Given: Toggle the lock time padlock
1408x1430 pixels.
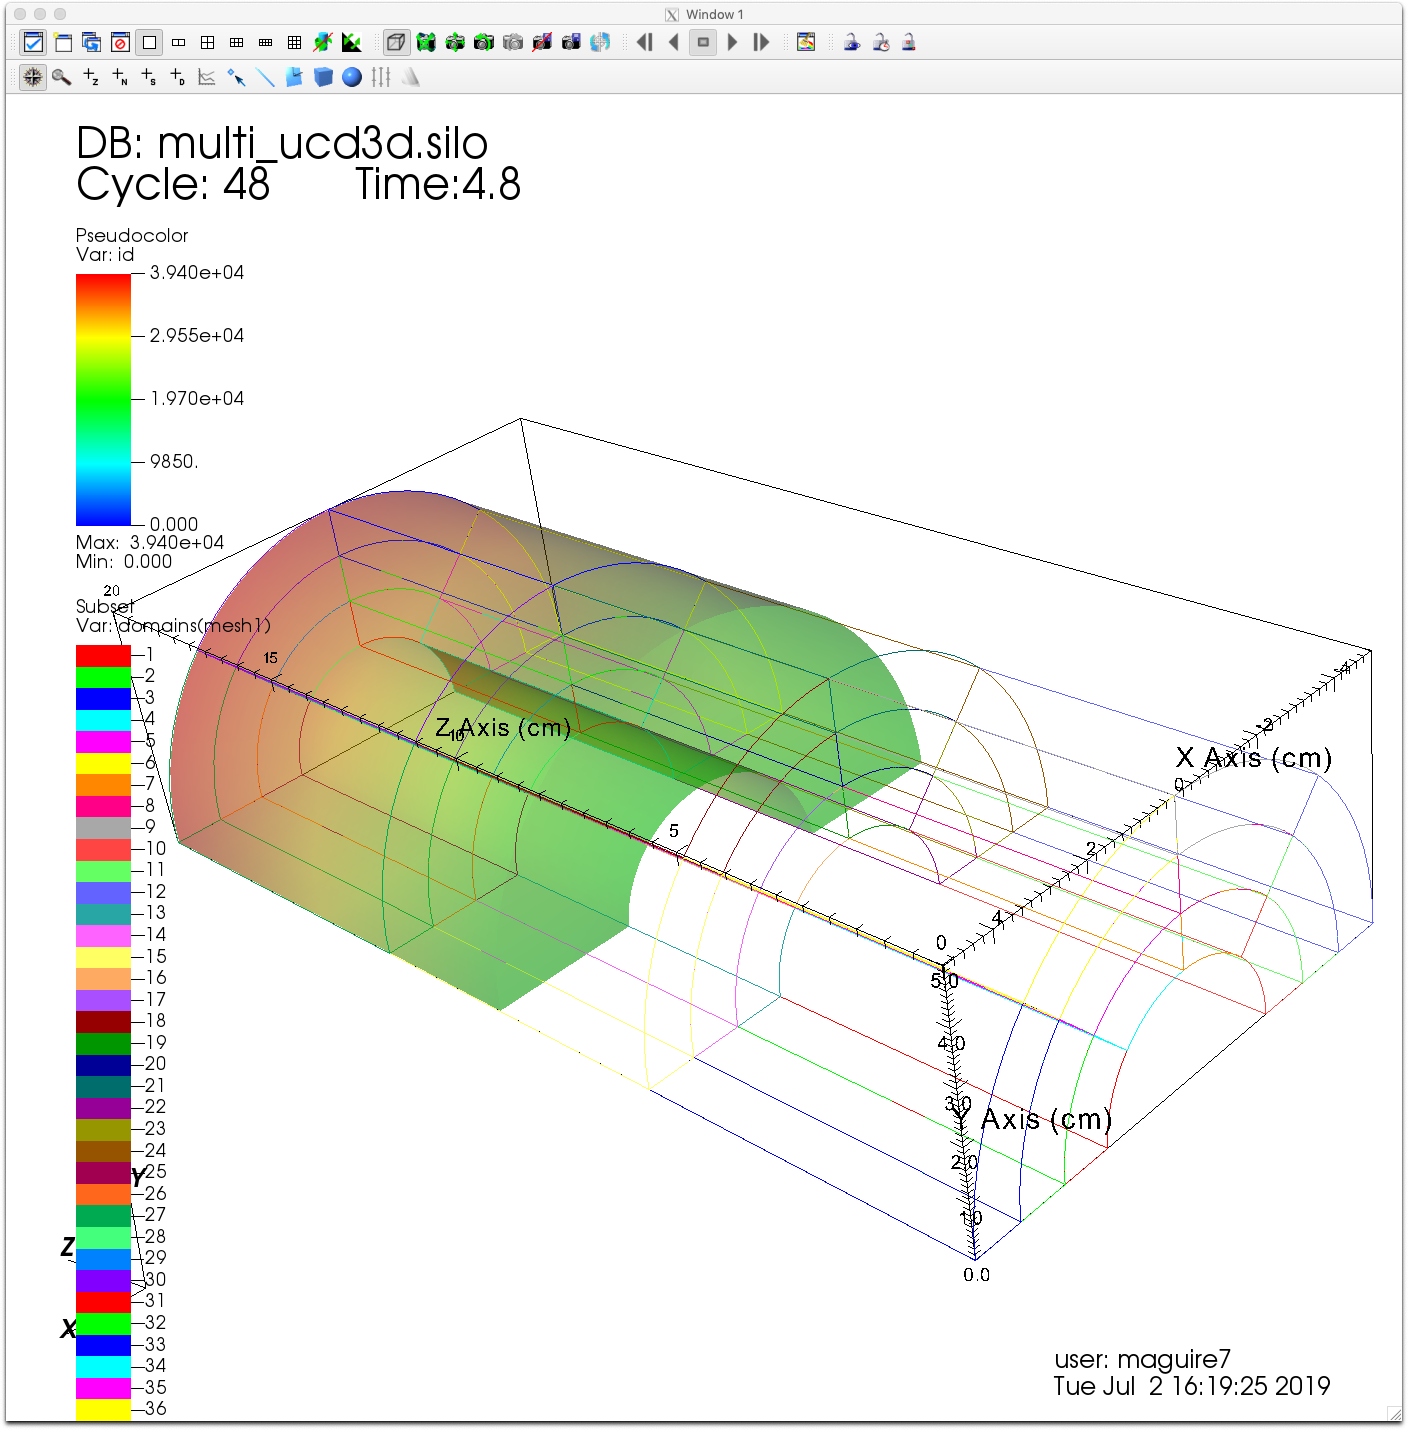Looking at the screenshot, I should [880, 42].
